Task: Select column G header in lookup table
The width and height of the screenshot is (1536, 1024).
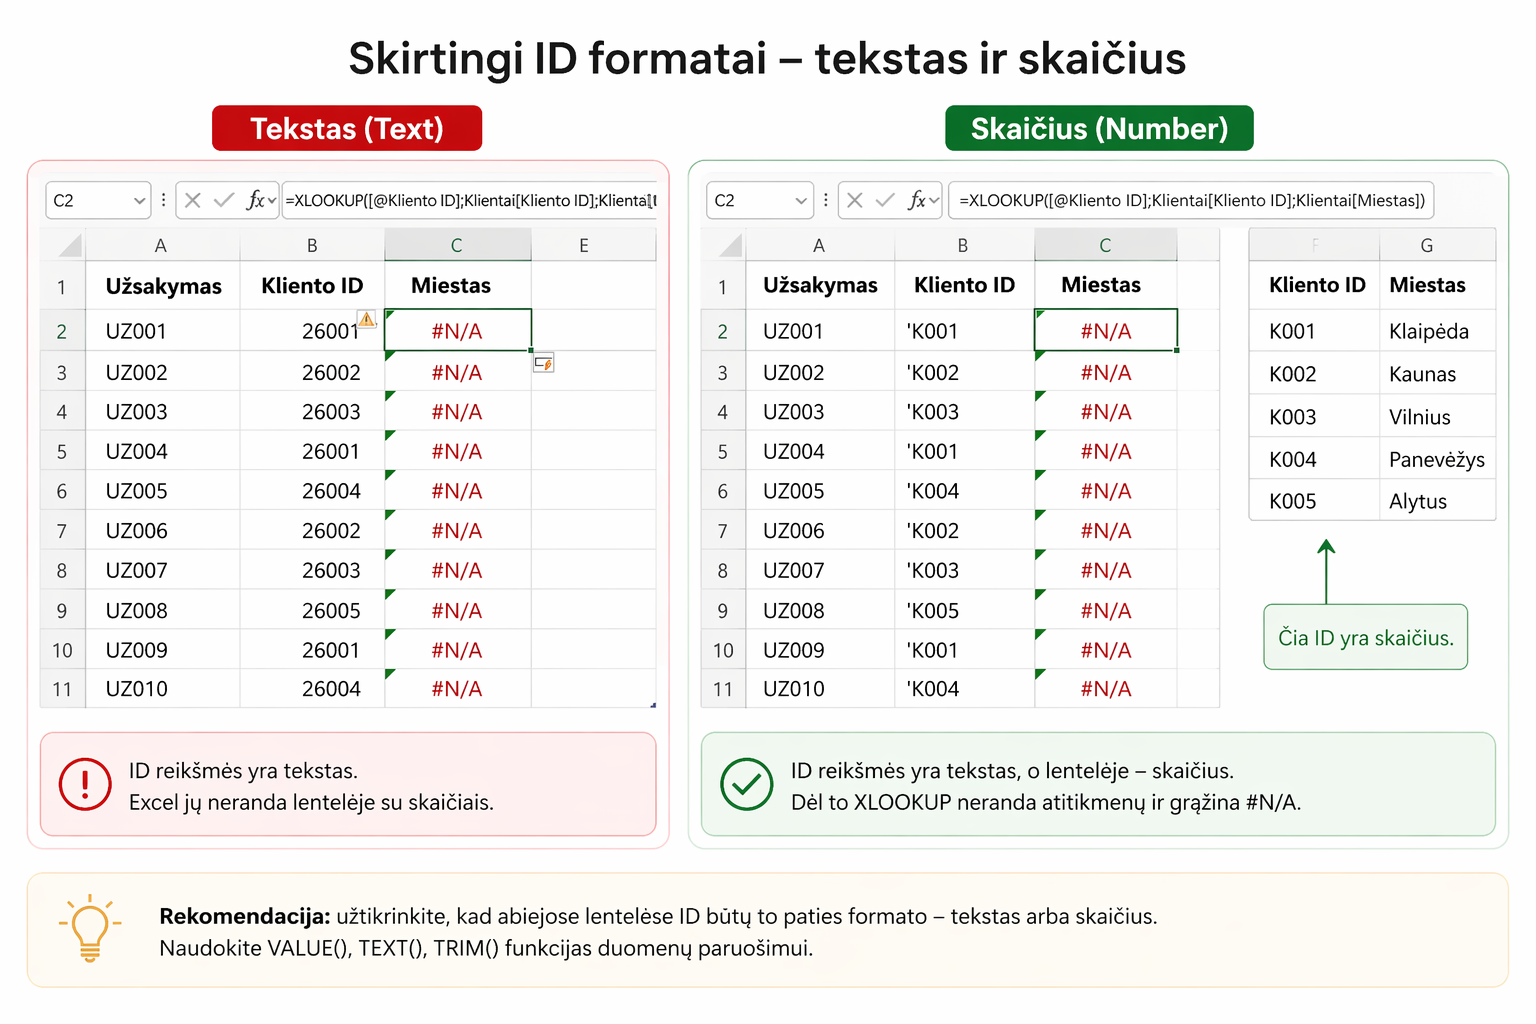Action: click(x=1437, y=245)
